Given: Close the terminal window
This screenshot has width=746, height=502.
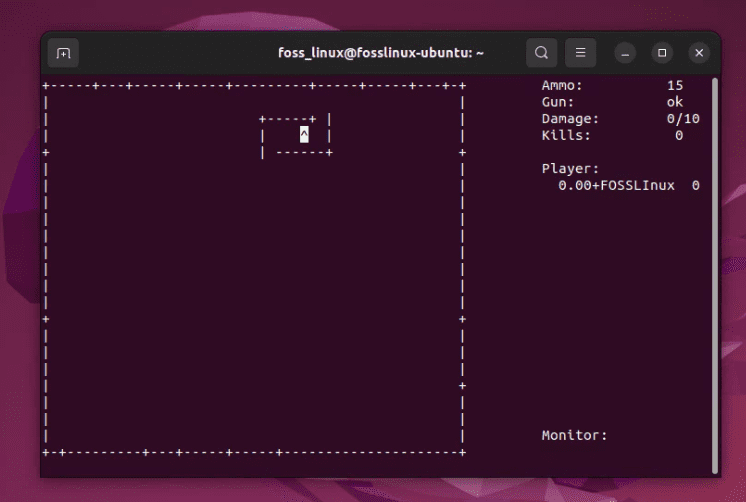Looking at the screenshot, I should point(699,53).
